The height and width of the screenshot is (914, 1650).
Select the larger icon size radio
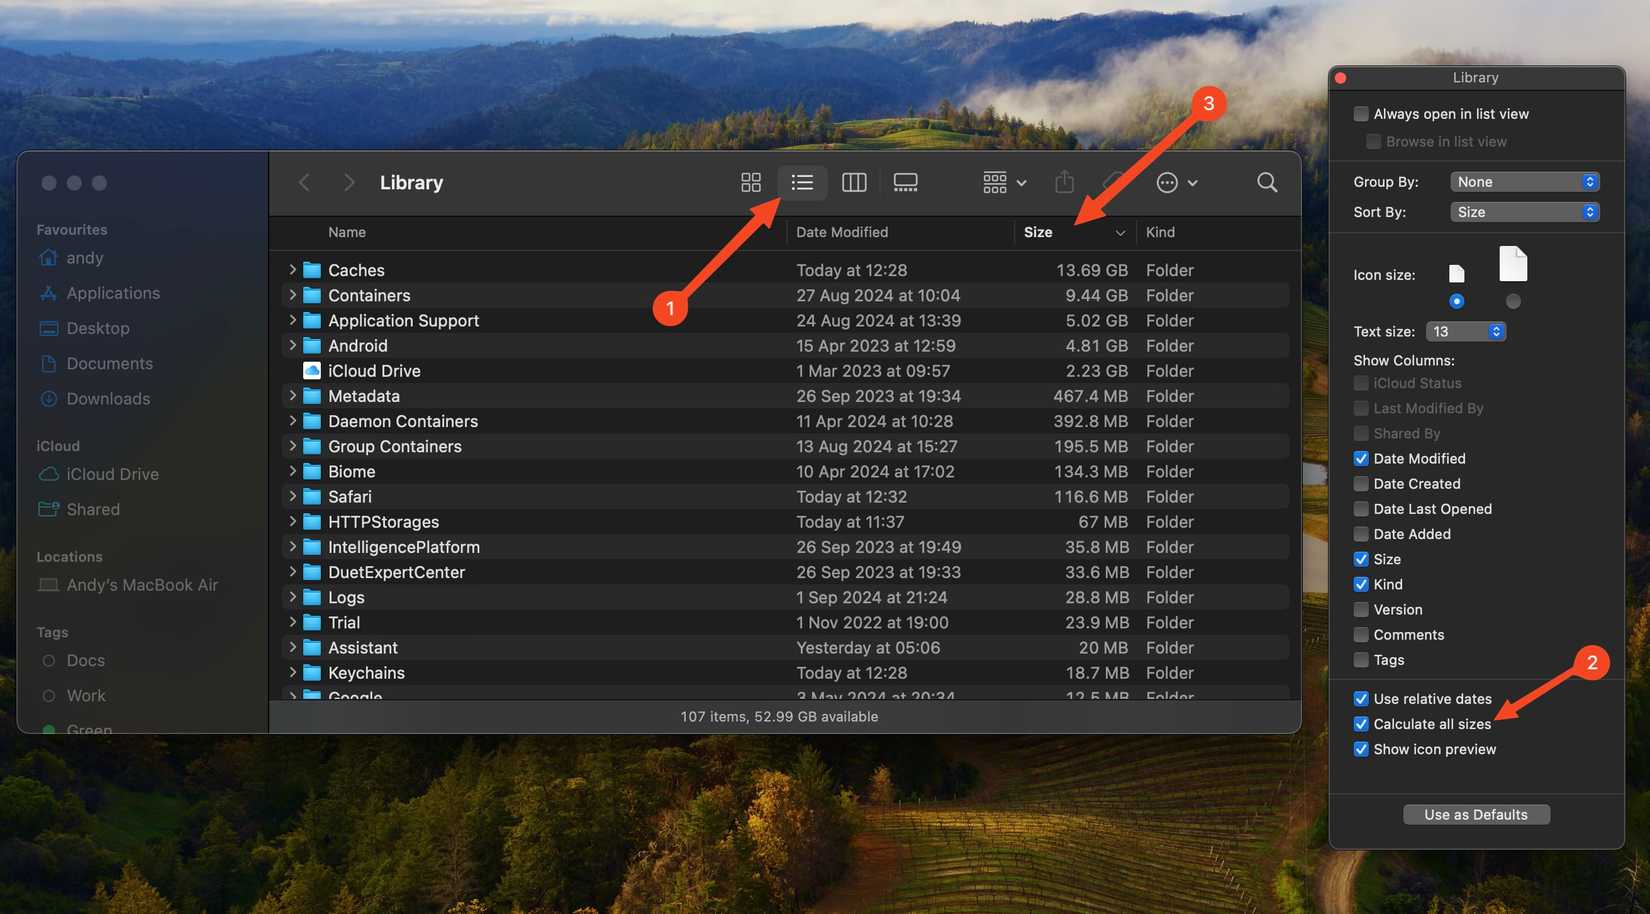[1513, 301]
